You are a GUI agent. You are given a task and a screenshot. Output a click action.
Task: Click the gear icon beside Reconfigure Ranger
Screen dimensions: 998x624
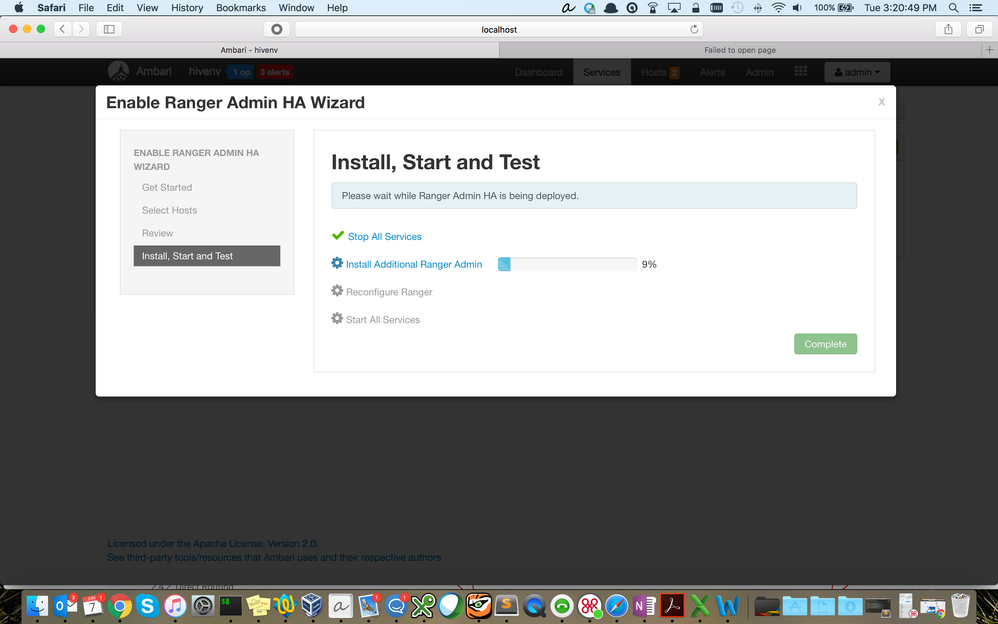click(337, 291)
